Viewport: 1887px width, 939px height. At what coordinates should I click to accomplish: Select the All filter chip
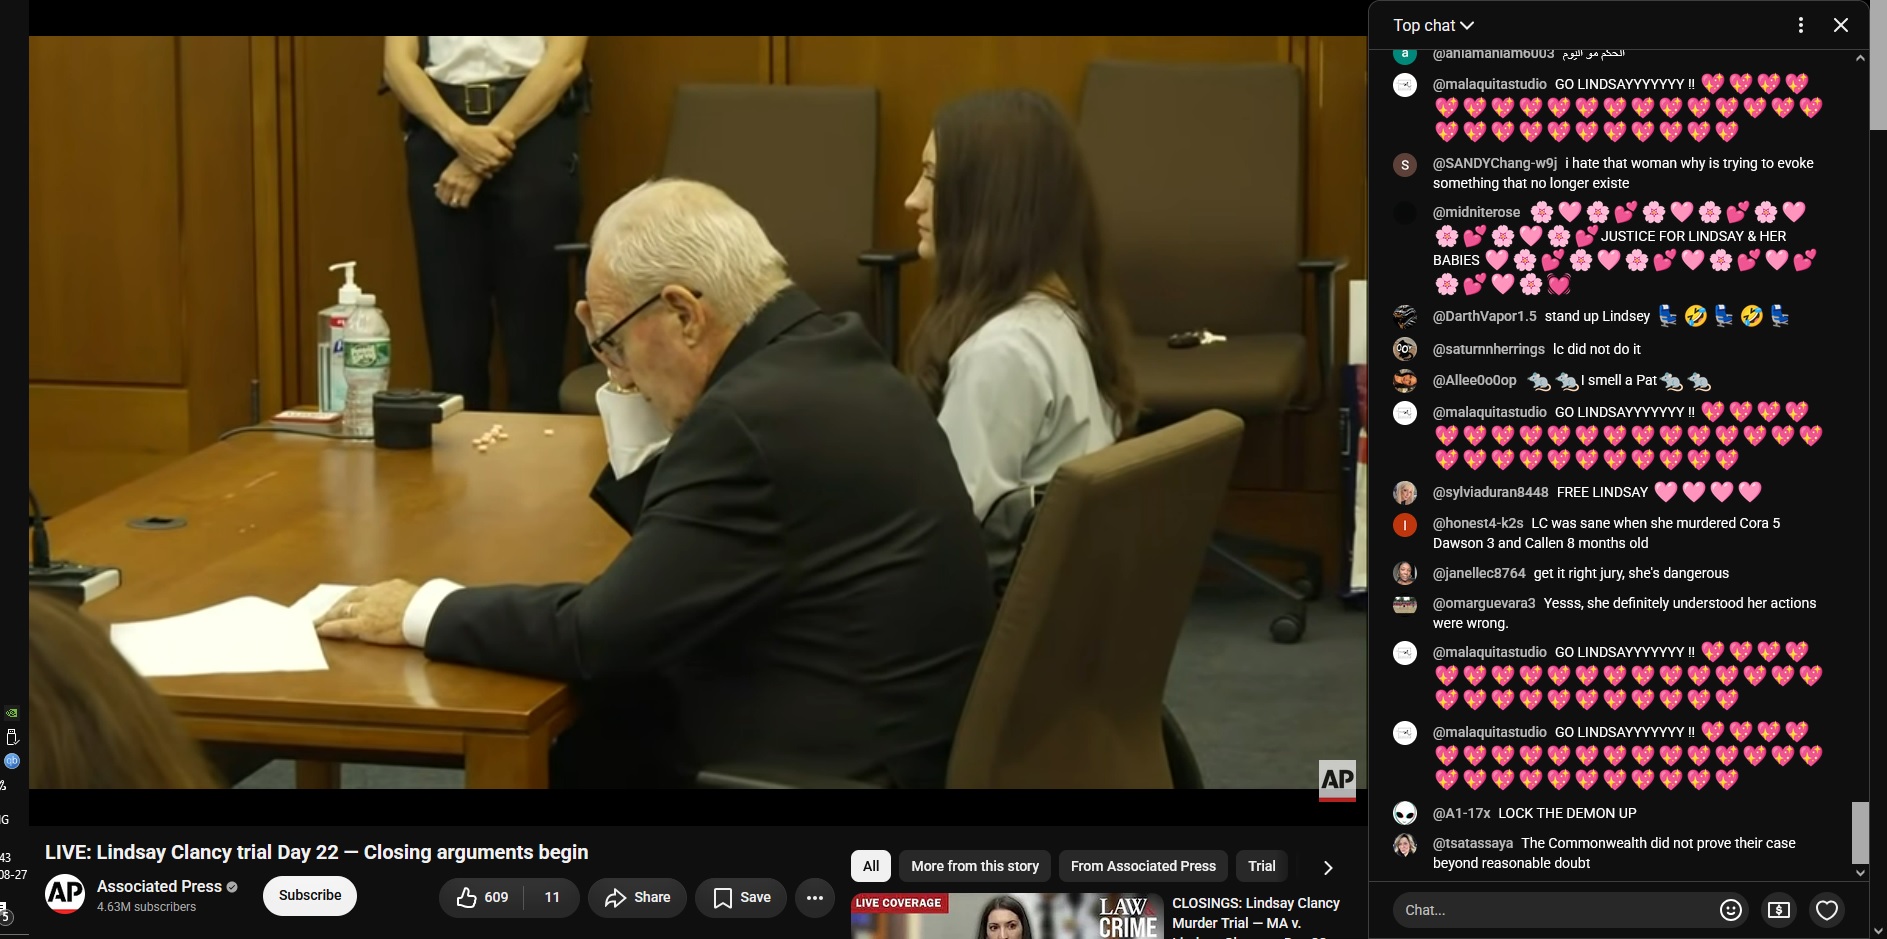pyautogui.click(x=871, y=866)
